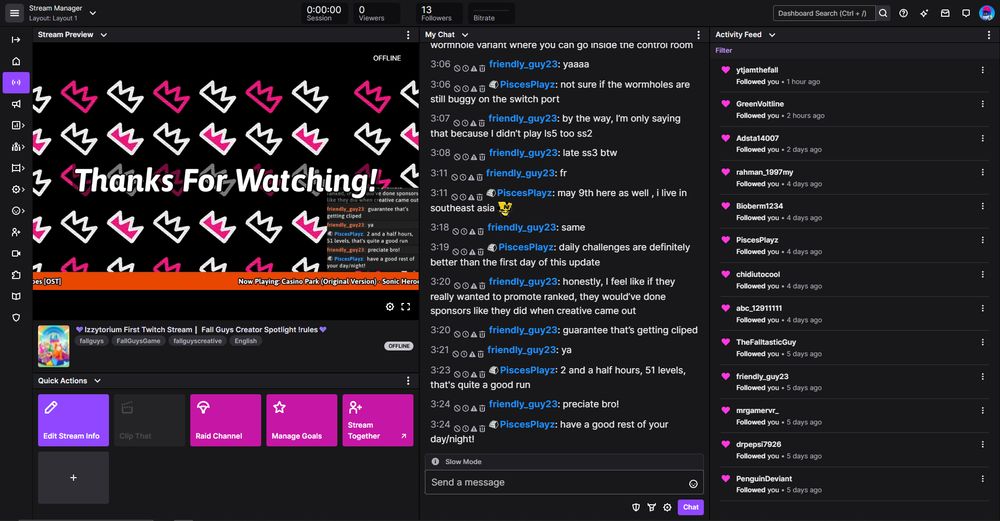Open the Safety shield sidebar icon
1000x521 pixels.
[x=16, y=318]
